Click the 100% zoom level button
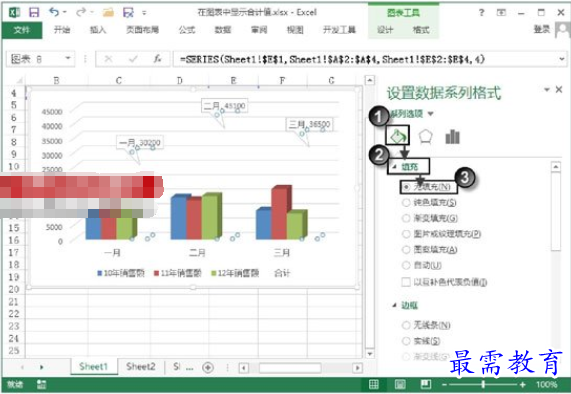 point(546,384)
